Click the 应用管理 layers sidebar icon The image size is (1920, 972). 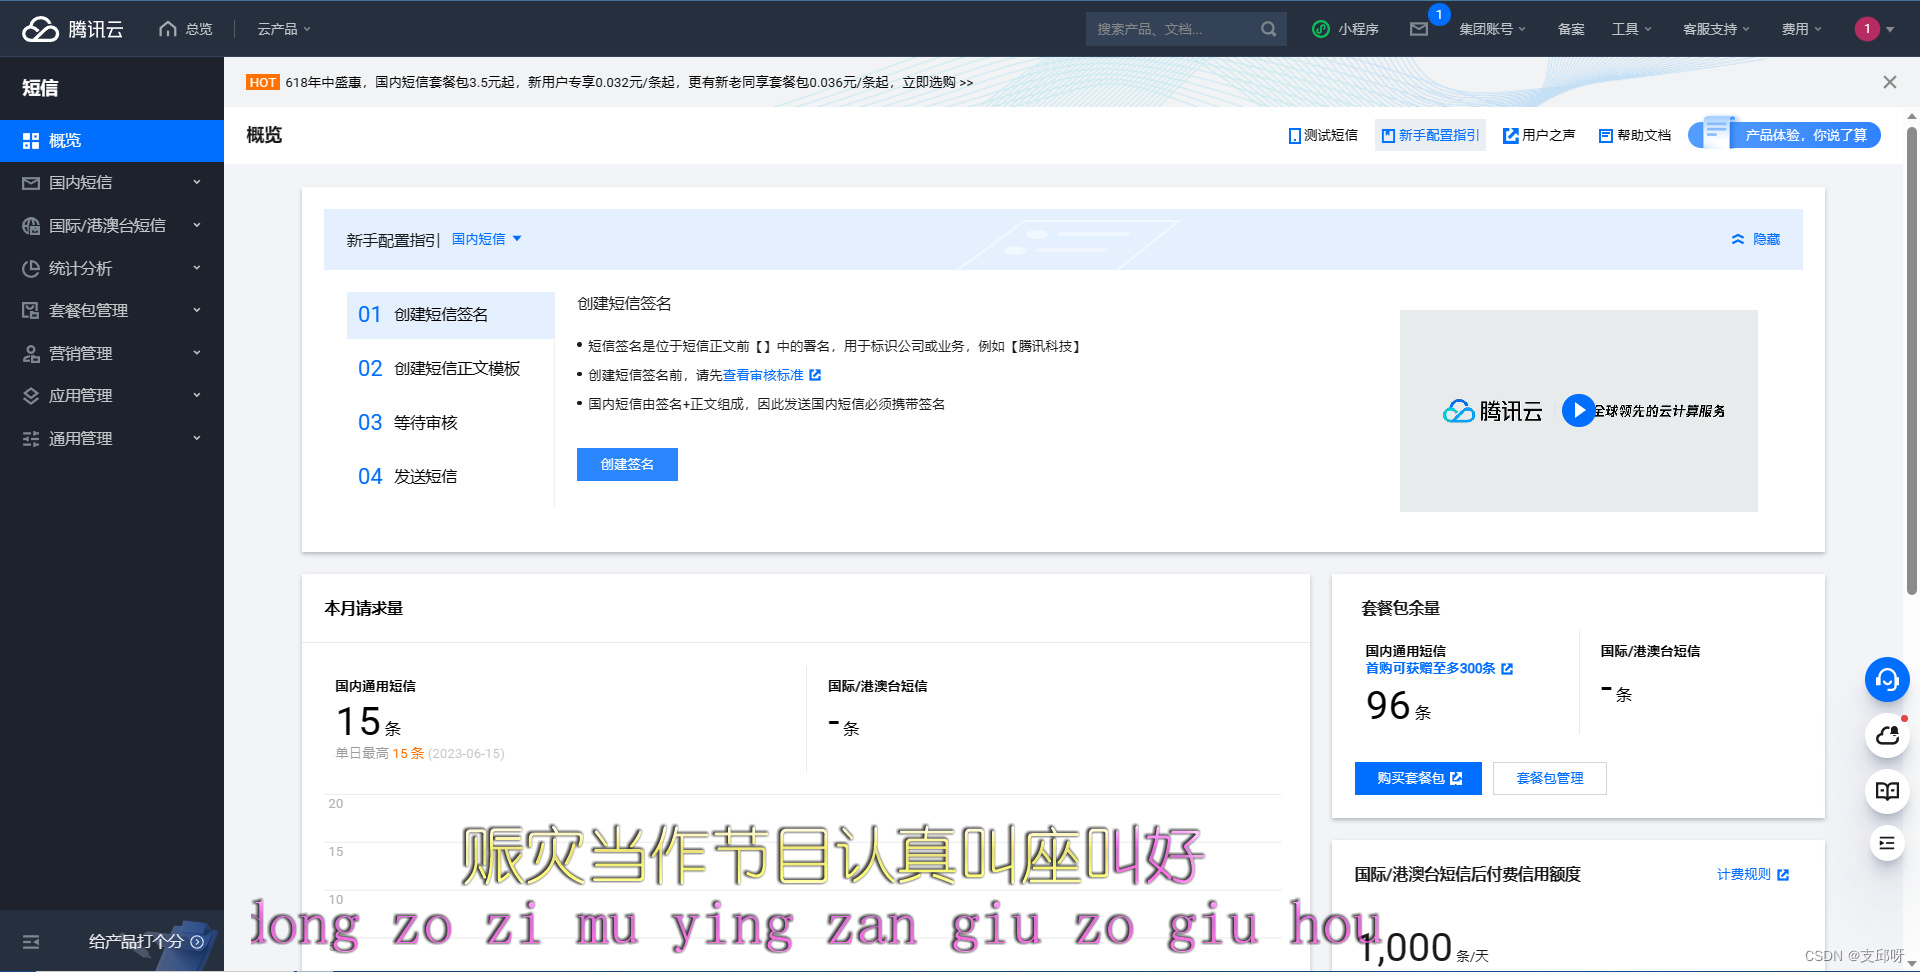[31, 396]
